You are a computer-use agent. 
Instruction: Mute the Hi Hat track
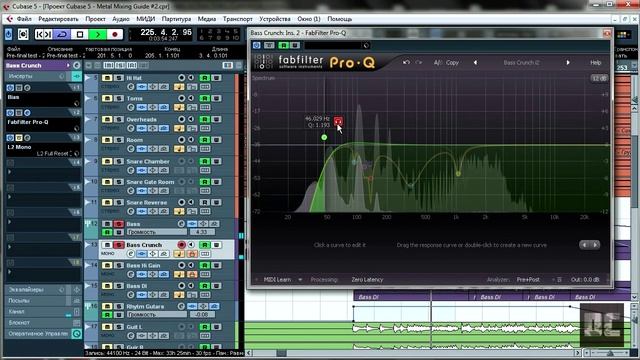107,78
